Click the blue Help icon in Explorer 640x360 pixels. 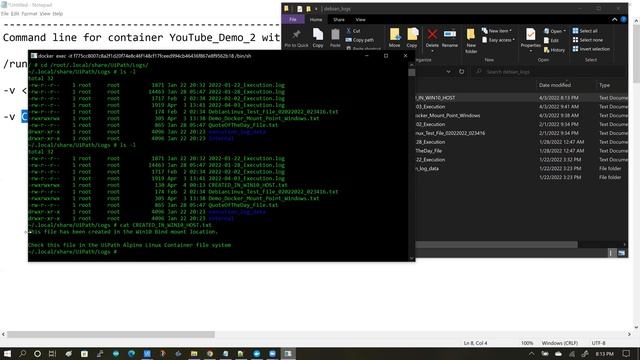623,19
